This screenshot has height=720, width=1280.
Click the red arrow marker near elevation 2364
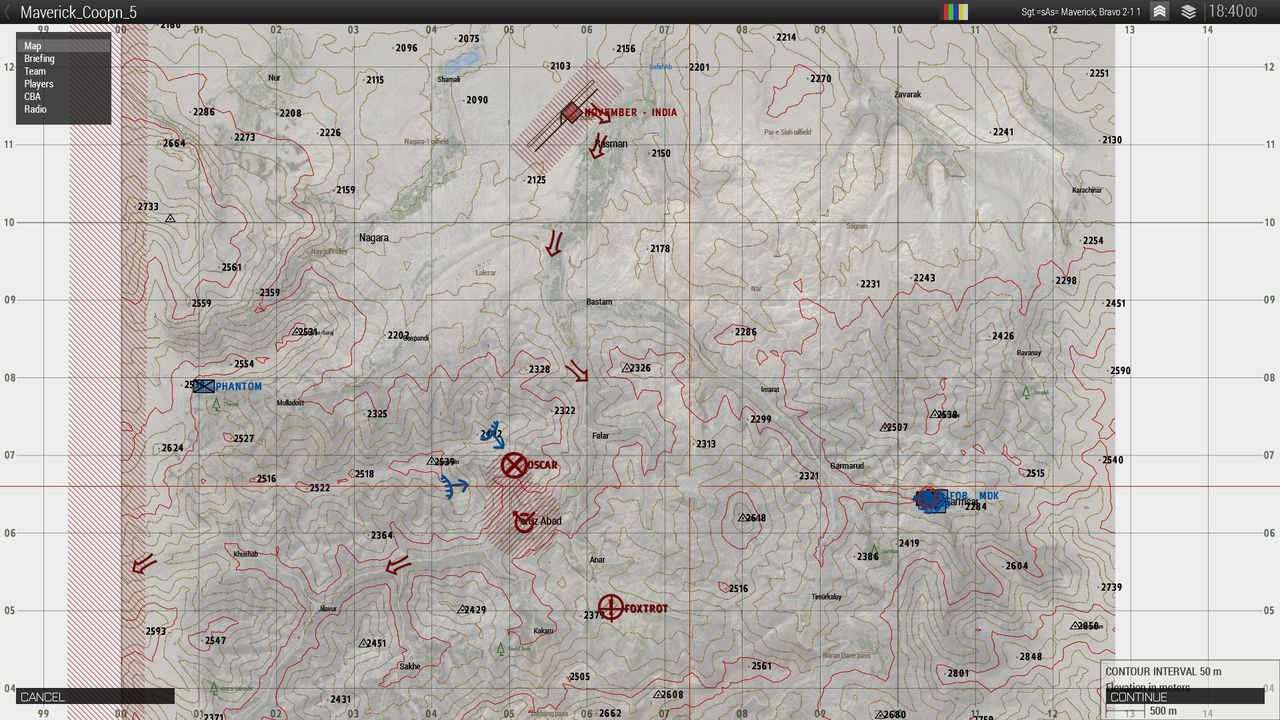tap(398, 565)
